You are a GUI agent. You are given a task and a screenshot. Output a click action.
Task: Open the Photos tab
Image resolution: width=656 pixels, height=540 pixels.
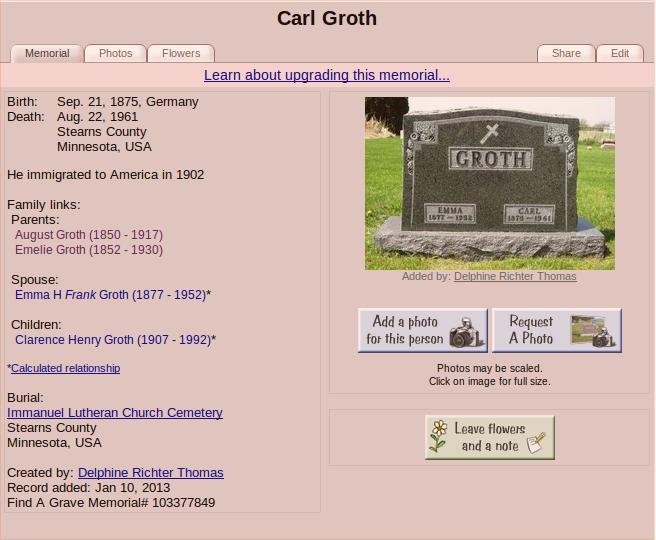click(115, 53)
